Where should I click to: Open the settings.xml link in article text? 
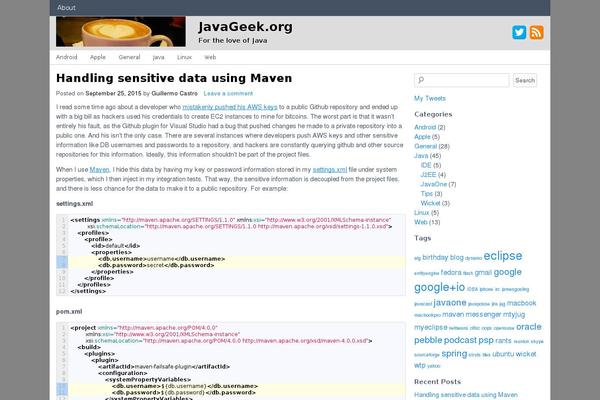(330, 170)
